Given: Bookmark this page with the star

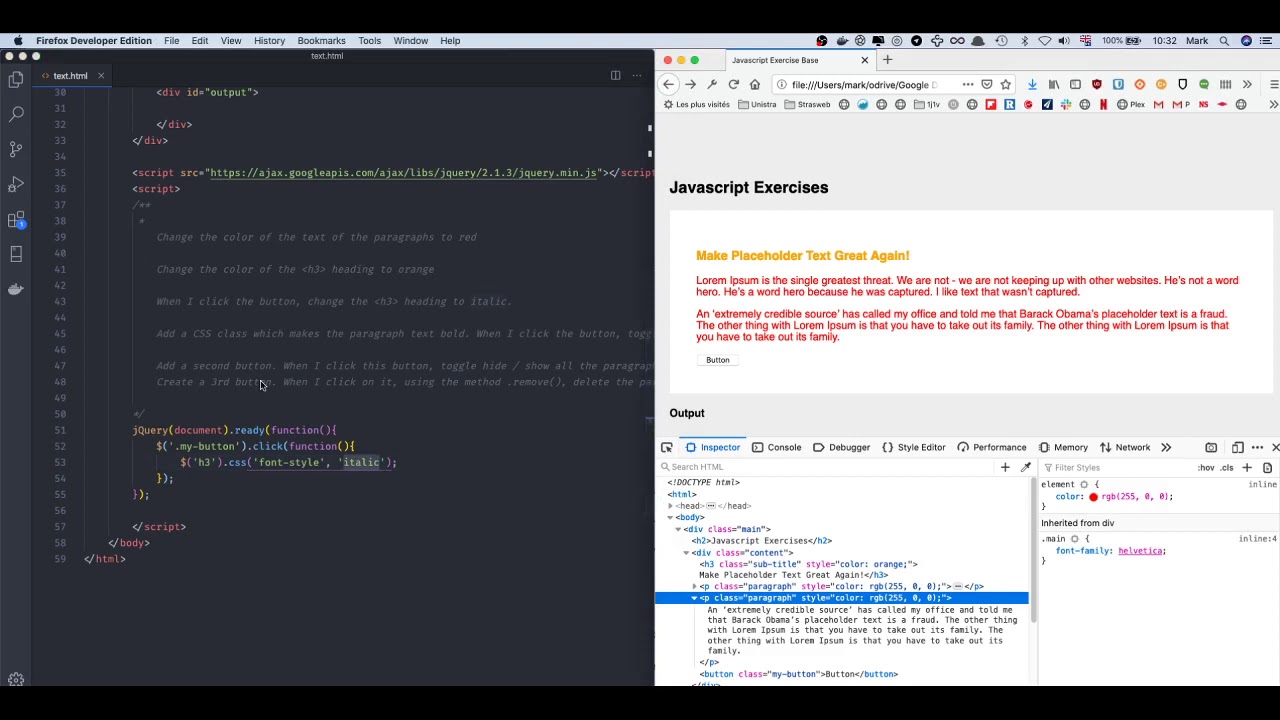Looking at the screenshot, I should pos(1006,85).
